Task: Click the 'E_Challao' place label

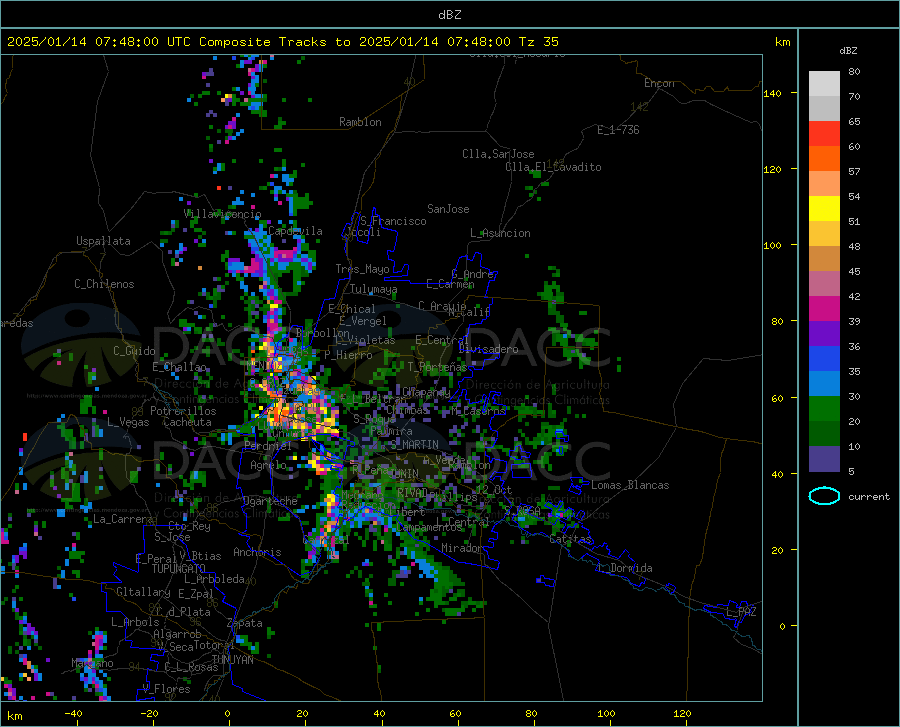Action: click(179, 367)
